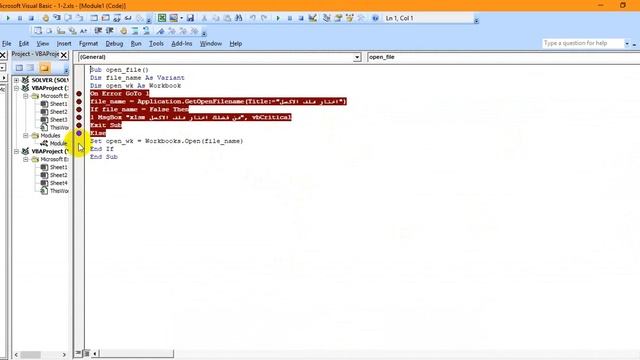The image size is (640, 360).
Task: Open the Watch Window icon
Action: (x=117, y=18)
